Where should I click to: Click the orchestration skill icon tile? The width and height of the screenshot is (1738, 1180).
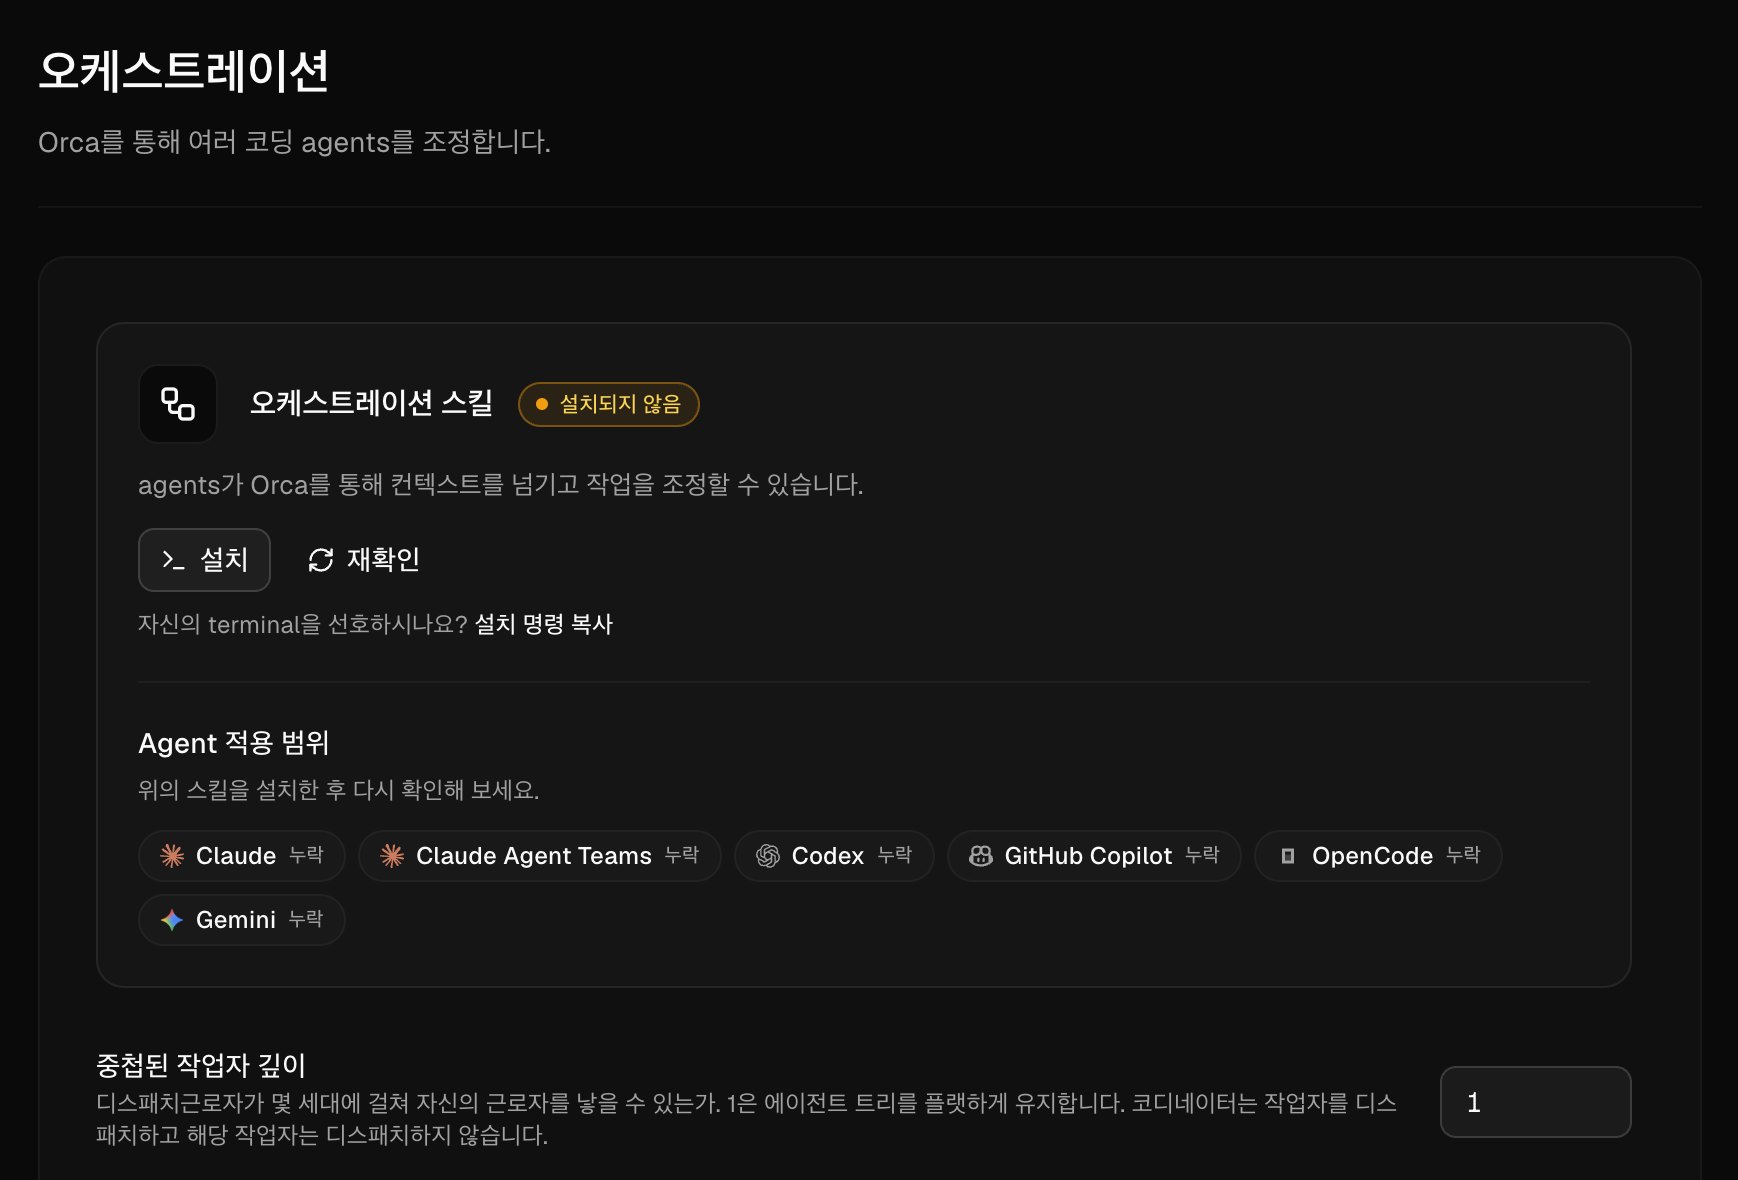(178, 404)
